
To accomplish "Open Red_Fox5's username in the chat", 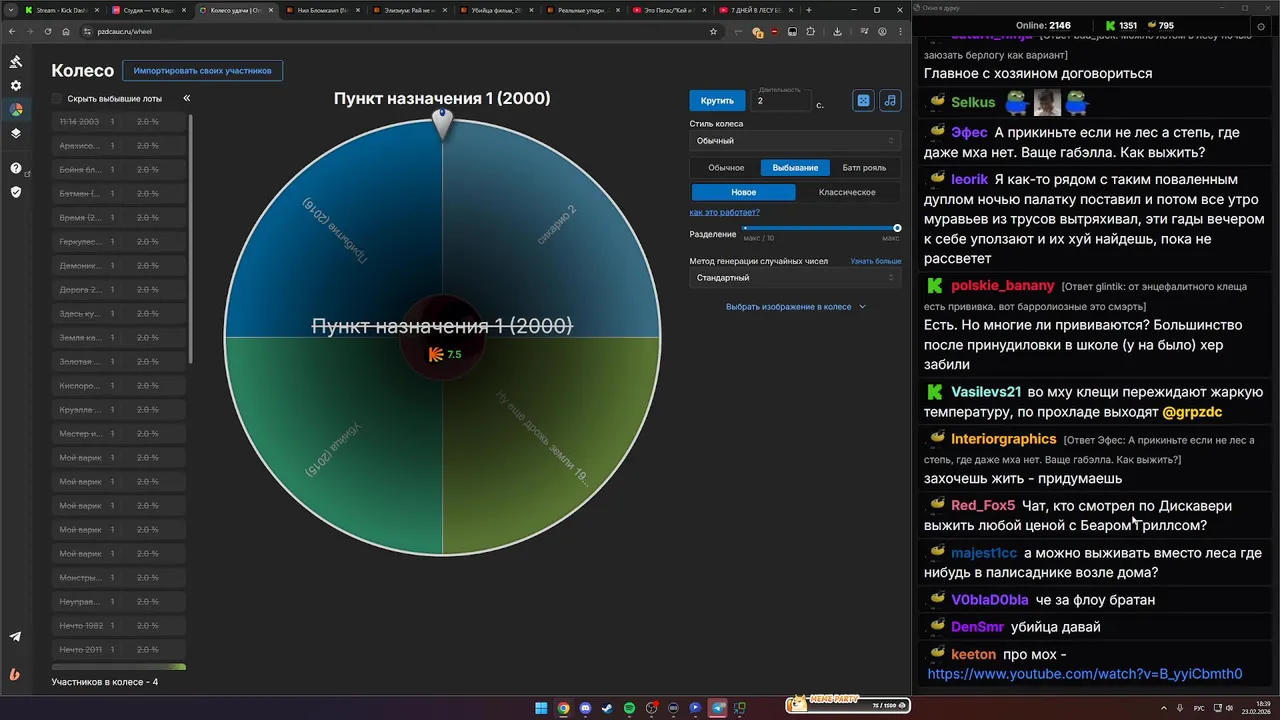I will click(983, 506).
